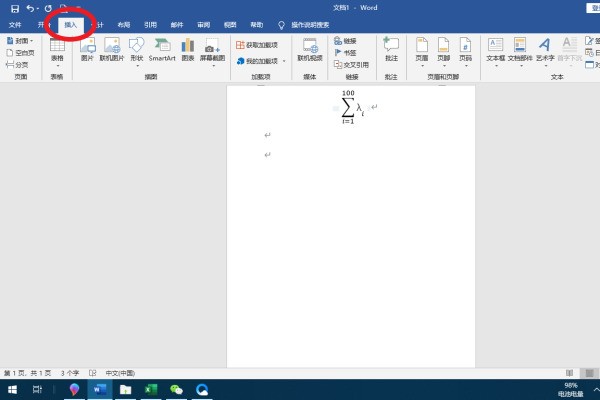Open Excel from the Windows taskbar
Screen dimensions: 600x400
click(x=152, y=389)
